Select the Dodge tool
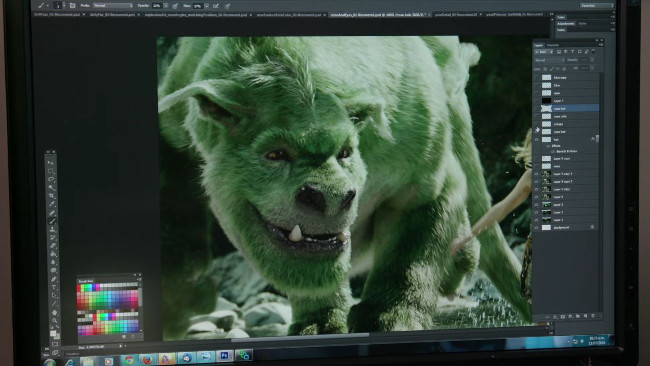Image resolution: width=650 pixels, height=366 pixels. (53, 270)
